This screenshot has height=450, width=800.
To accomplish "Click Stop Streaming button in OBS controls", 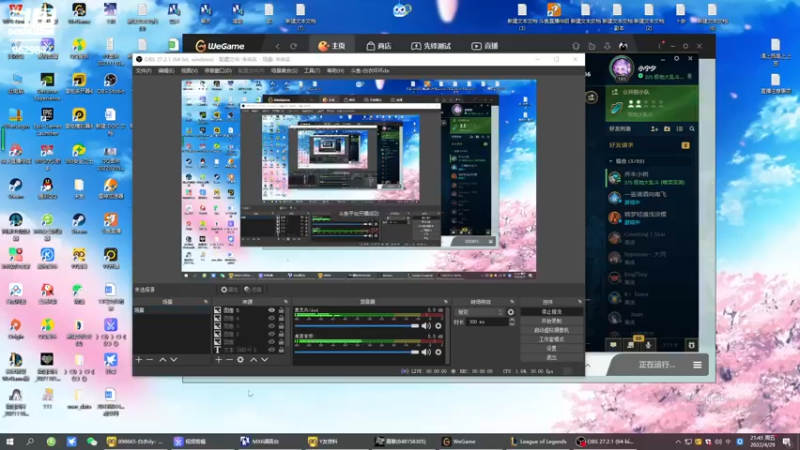I will pyautogui.click(x=552, y=312).
